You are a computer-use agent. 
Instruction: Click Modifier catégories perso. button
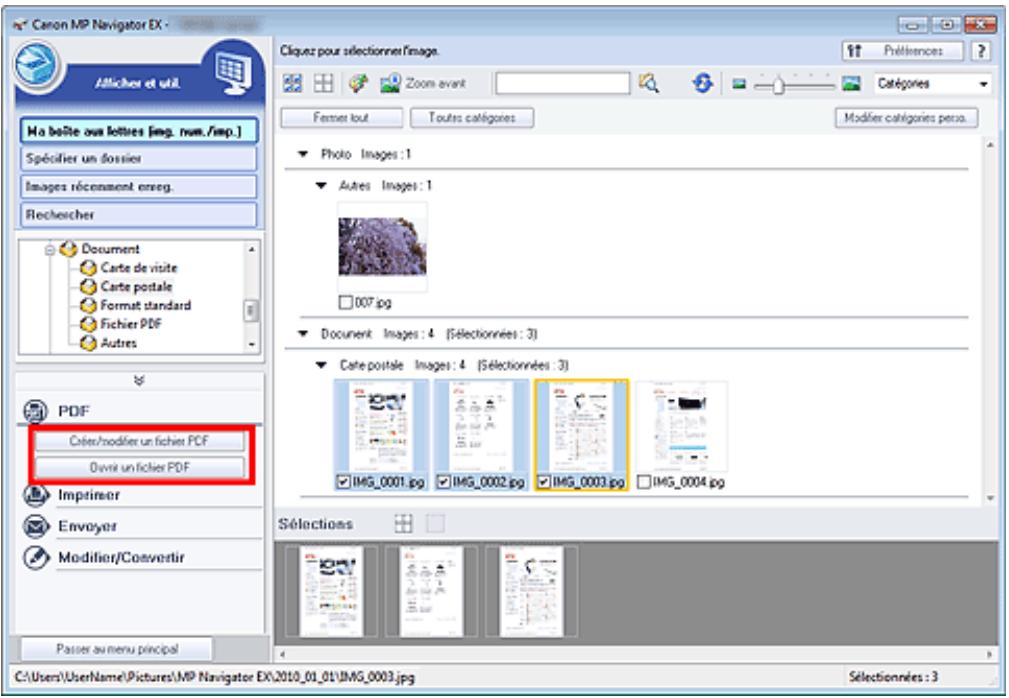point(905,118)
